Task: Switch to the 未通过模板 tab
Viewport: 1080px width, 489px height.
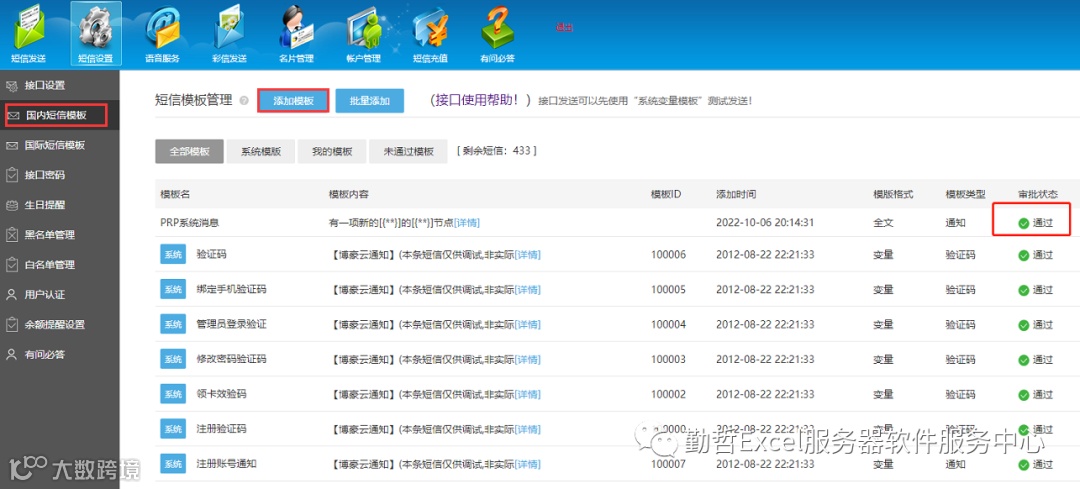Action: pos(409,152)
